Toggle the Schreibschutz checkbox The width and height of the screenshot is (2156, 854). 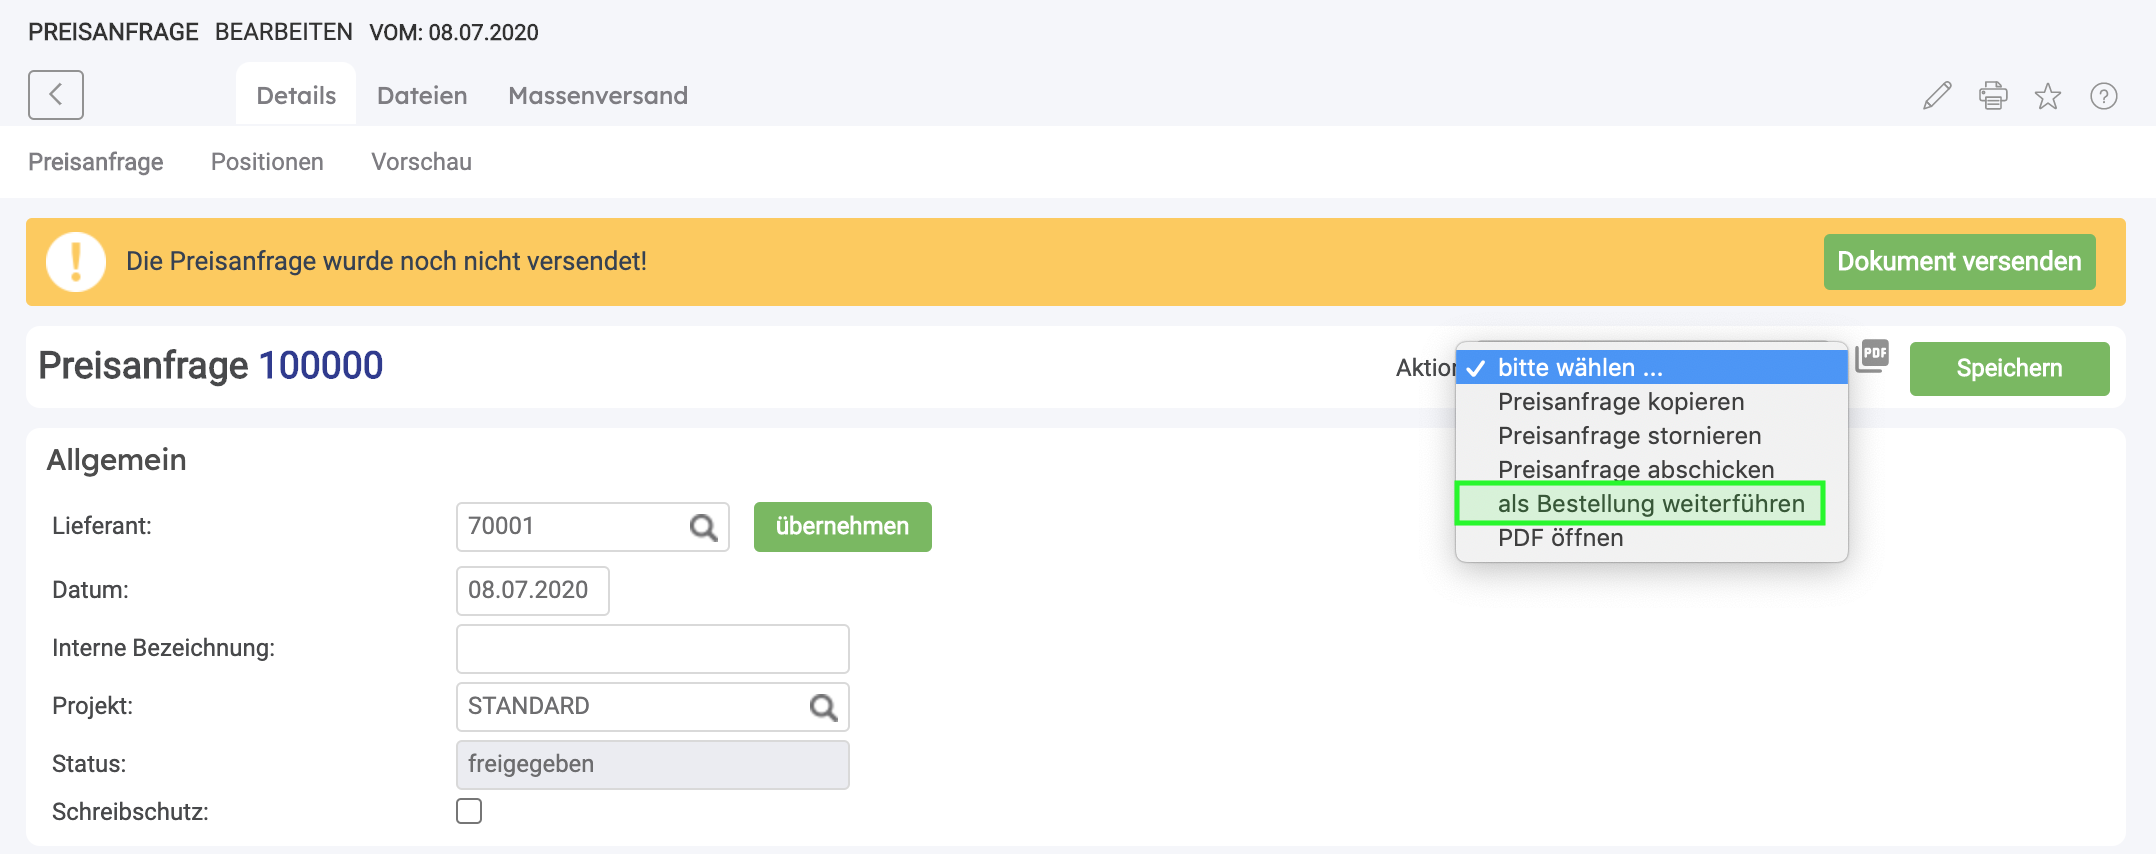[469, 811]
